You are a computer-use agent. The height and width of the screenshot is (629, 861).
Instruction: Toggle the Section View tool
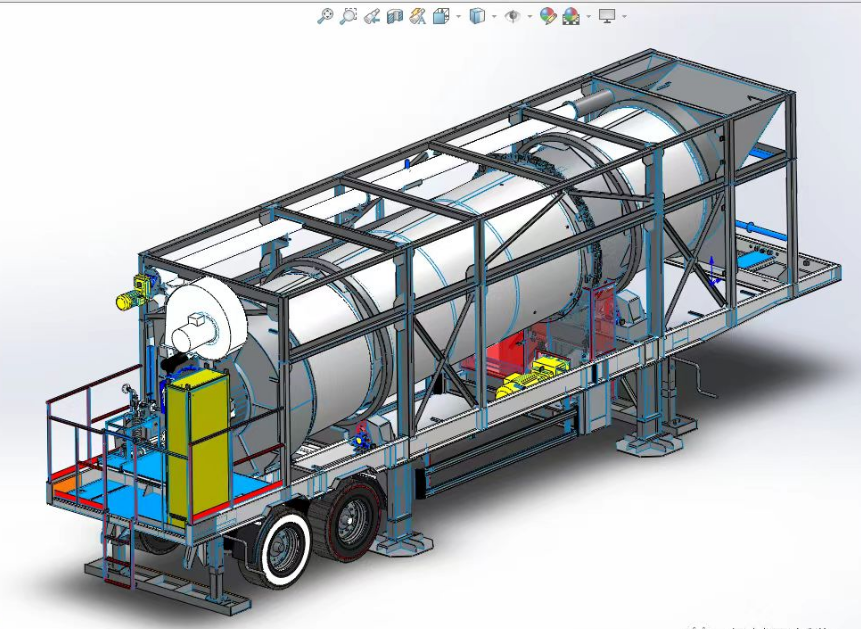(395, 16)
